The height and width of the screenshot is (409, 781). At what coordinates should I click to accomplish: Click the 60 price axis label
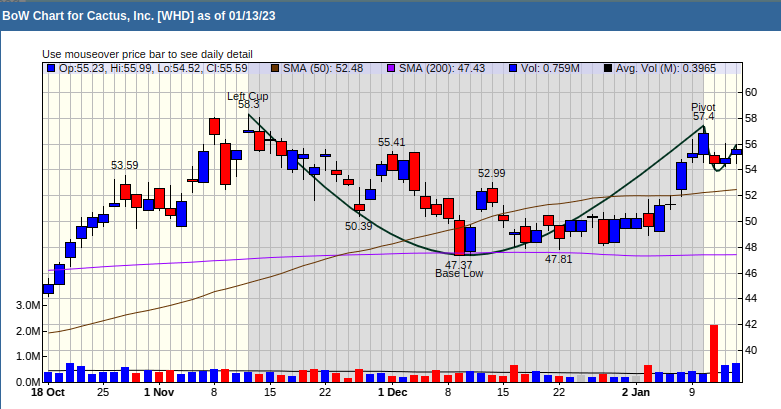pos(751,92)
